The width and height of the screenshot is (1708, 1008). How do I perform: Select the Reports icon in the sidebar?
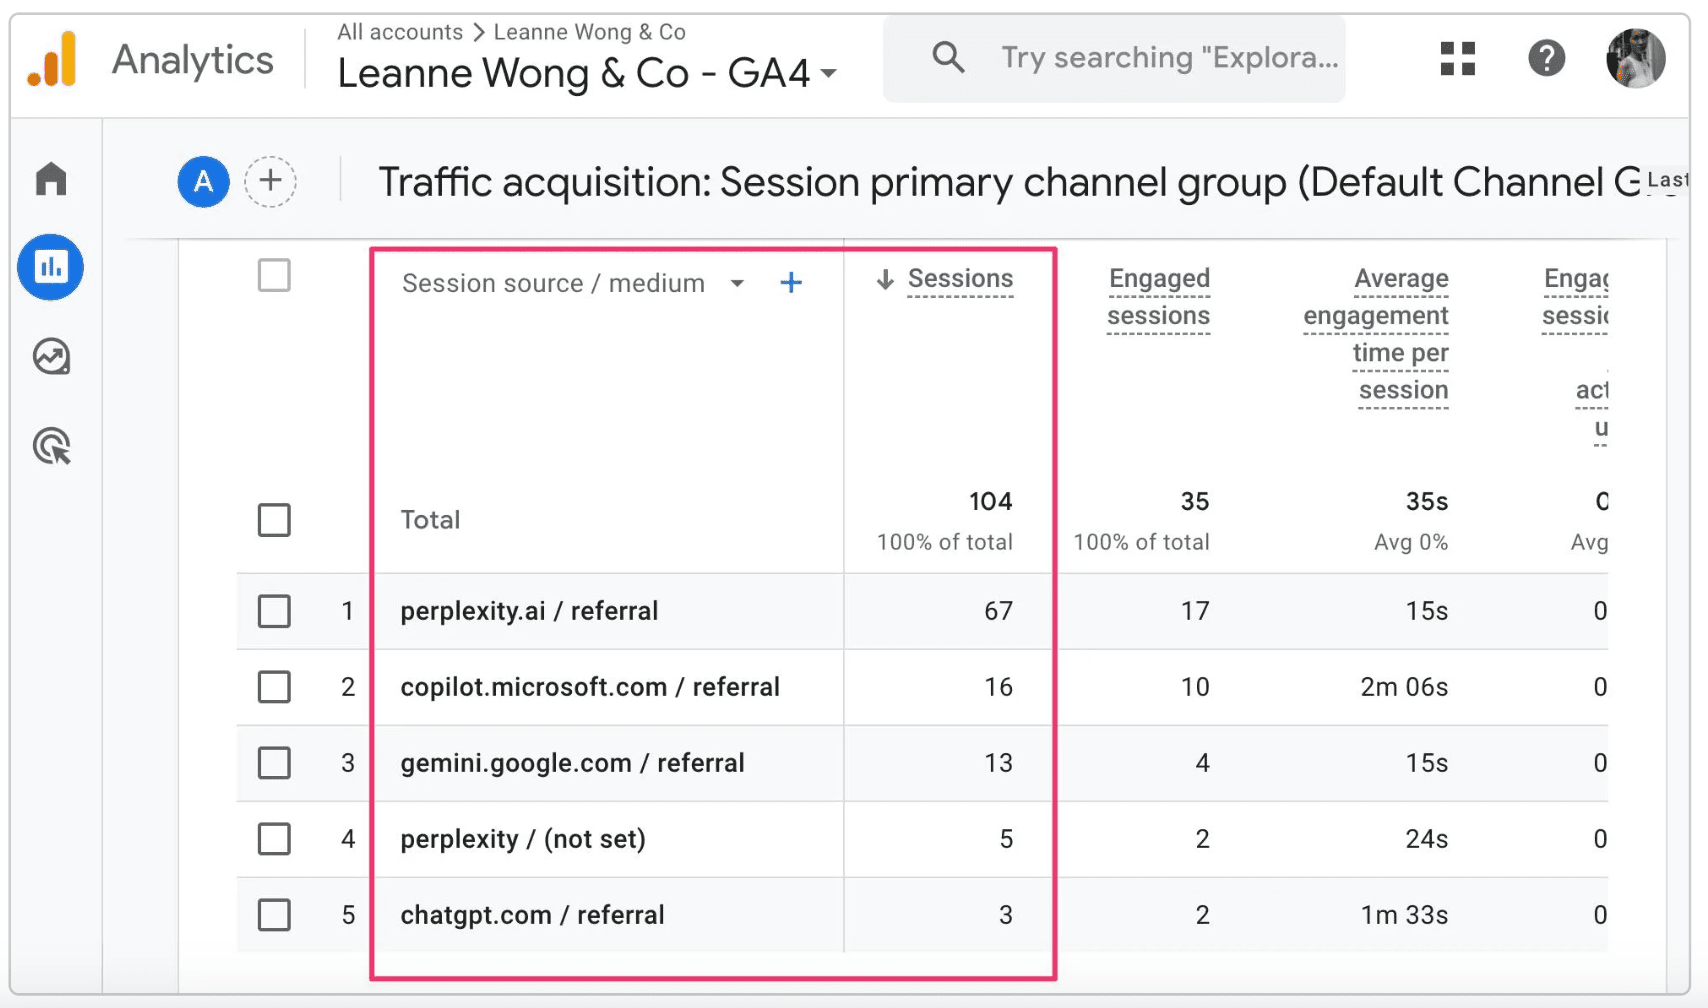pyautogui.click(x=50, y=267)
